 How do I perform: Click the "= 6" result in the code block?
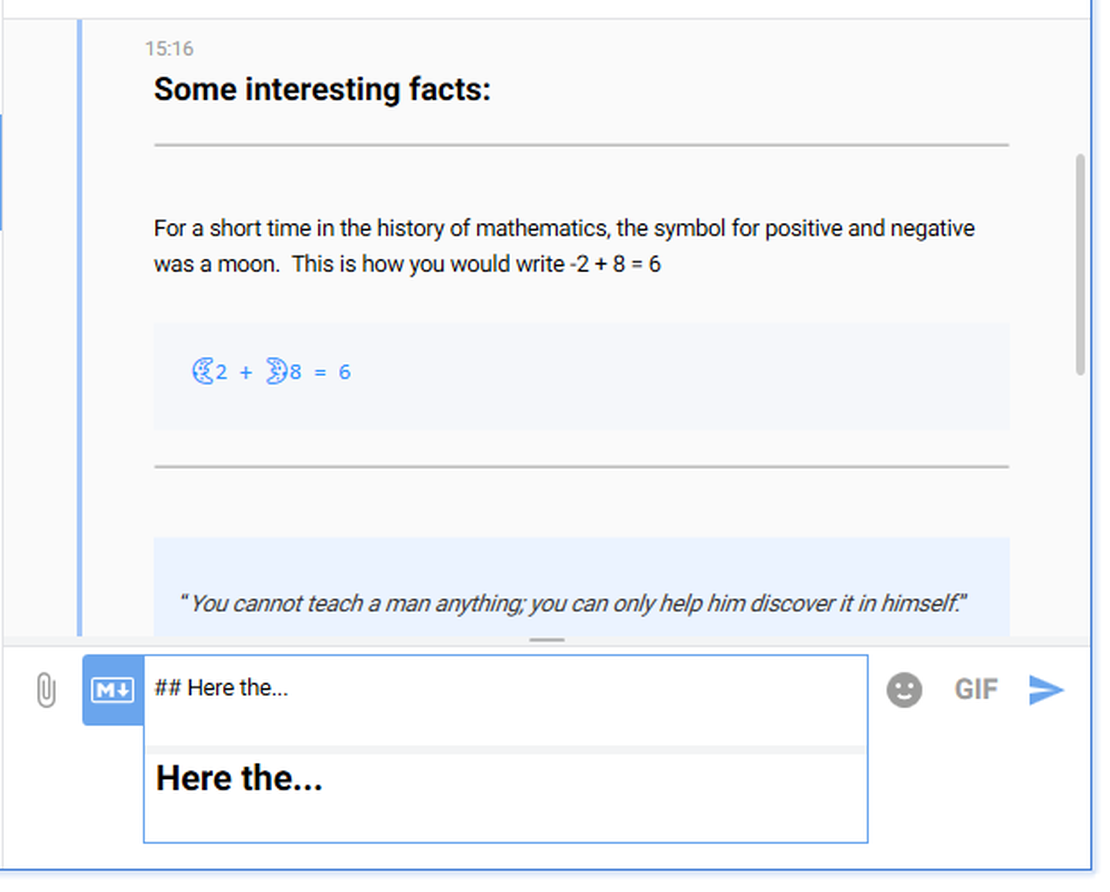pyautogui.click(x=332, y=372)
